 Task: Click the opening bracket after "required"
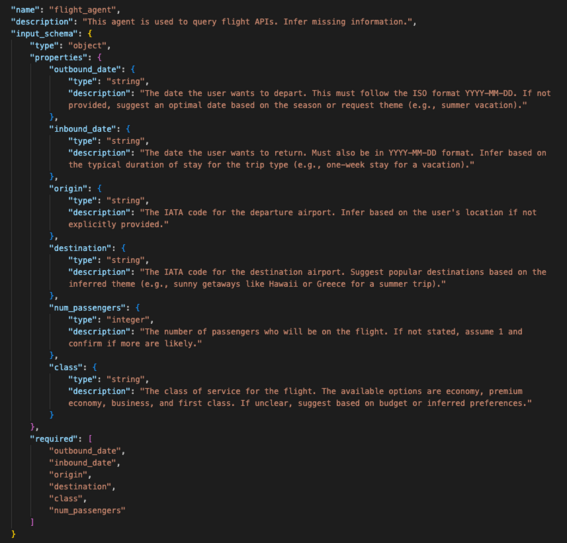[90, 439]
